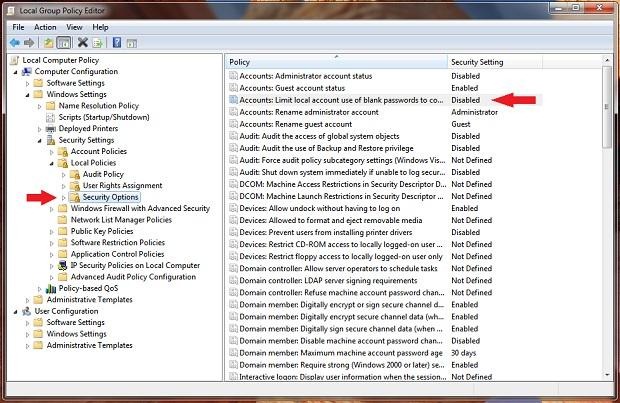Click the Scripts (Startup/Shutdown) icon
This screenshot has width=620, height=403.
pos(50,117)
